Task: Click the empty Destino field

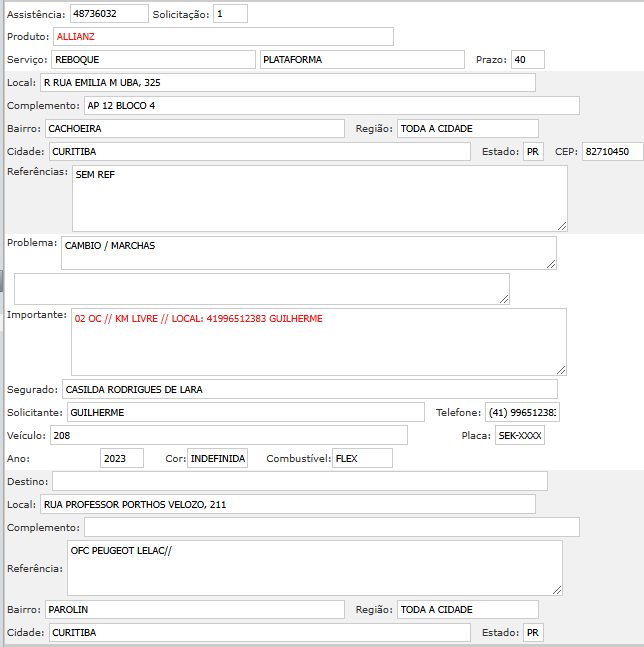Action: point(300,482)
